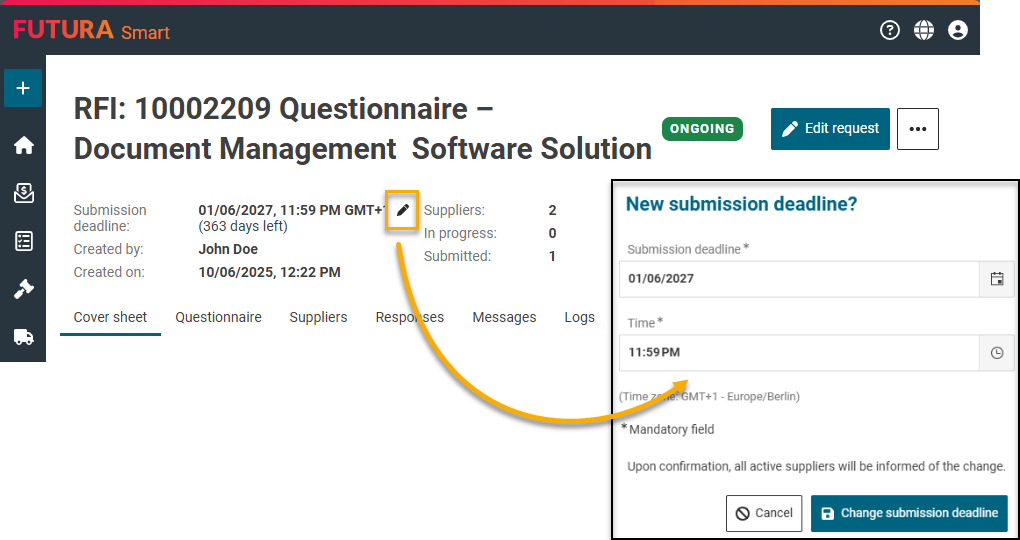Viewport: 1020px width, 540px height.
Task: Open the invoice envelope sidebar icon
Action: click(23, 193)
